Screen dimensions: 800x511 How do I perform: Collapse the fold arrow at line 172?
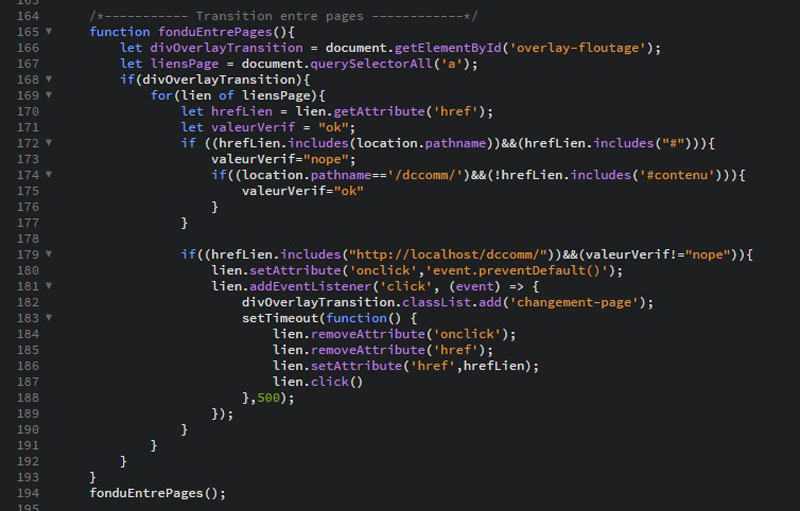[x=49, y=143]
